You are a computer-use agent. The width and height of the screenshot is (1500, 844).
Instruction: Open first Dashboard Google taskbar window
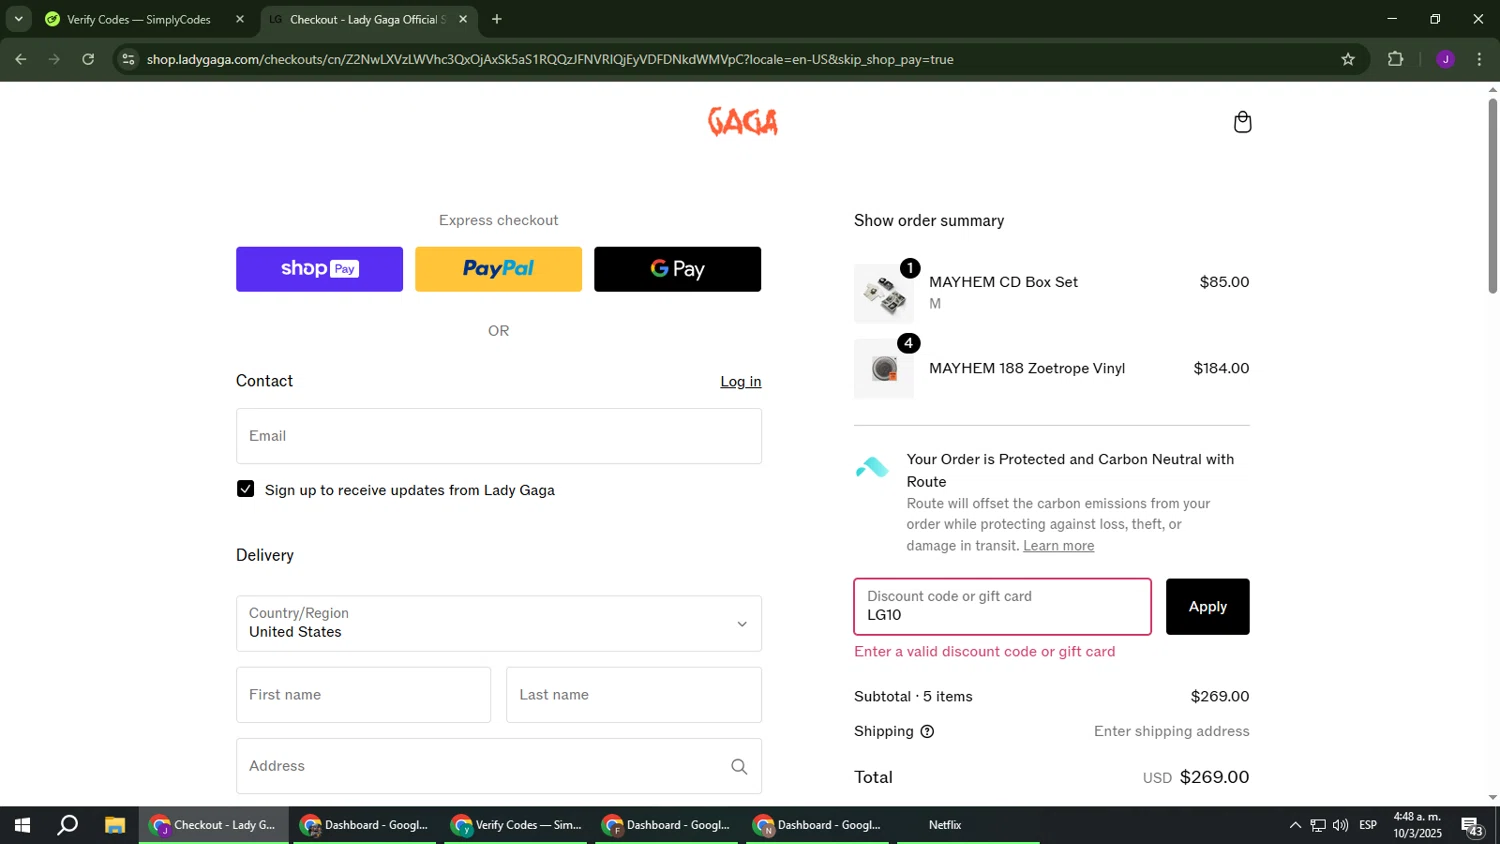coord(365,825)
